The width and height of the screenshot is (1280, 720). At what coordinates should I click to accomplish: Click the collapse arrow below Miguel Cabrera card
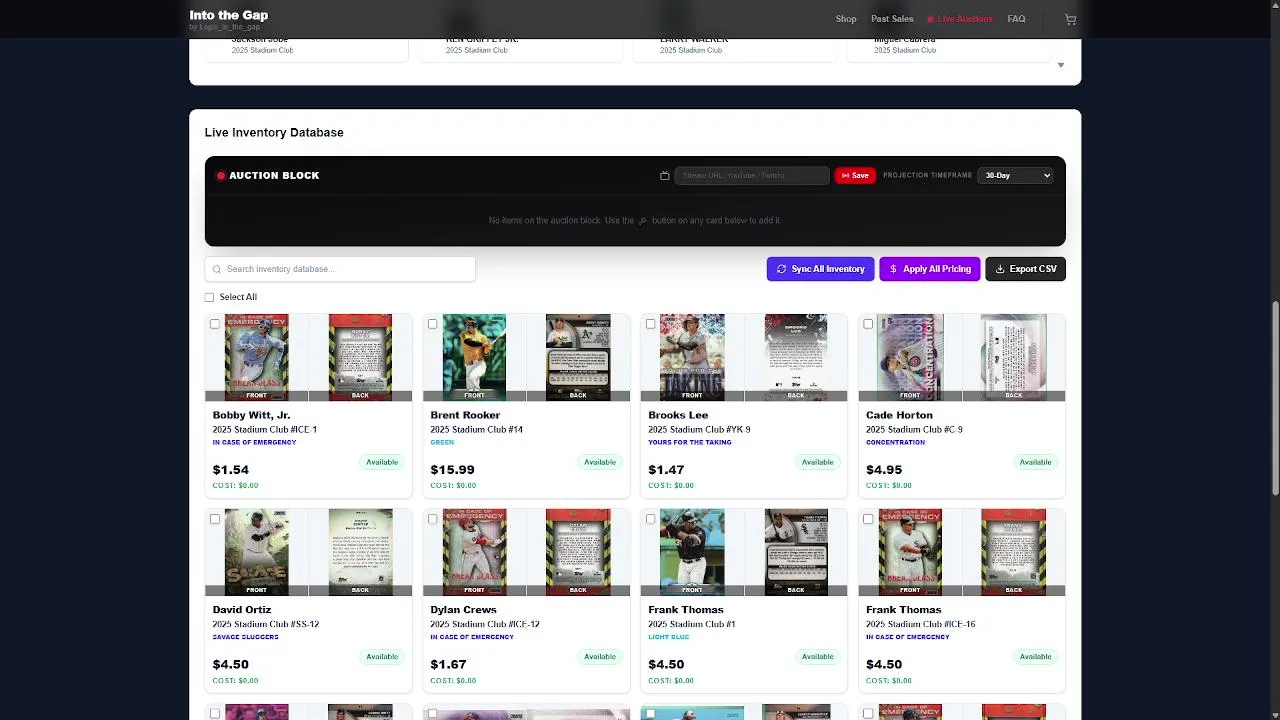pos(1061,65)
